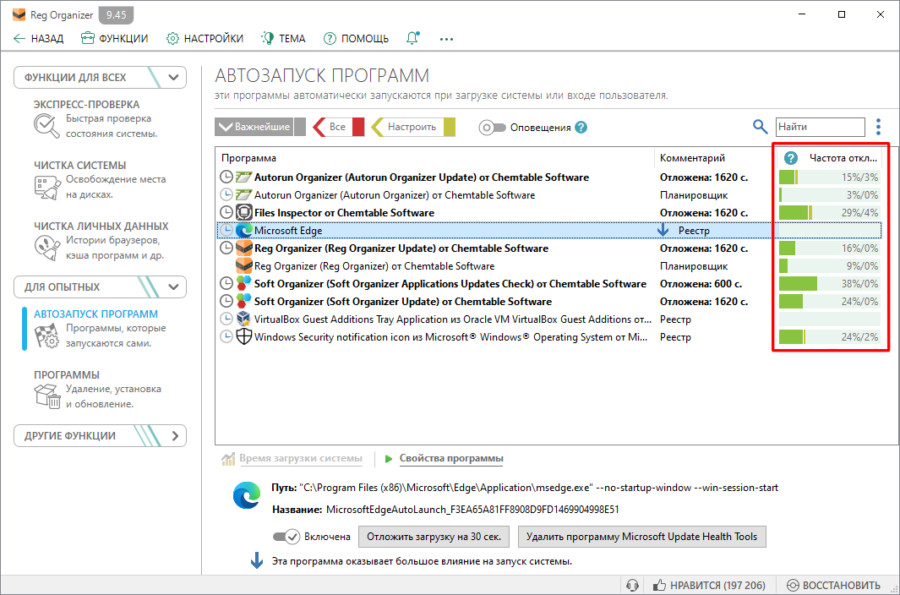Viewport: 900px width, 595px height.
Task: Switch to Свойства программы tab
Action: point(444,458)
